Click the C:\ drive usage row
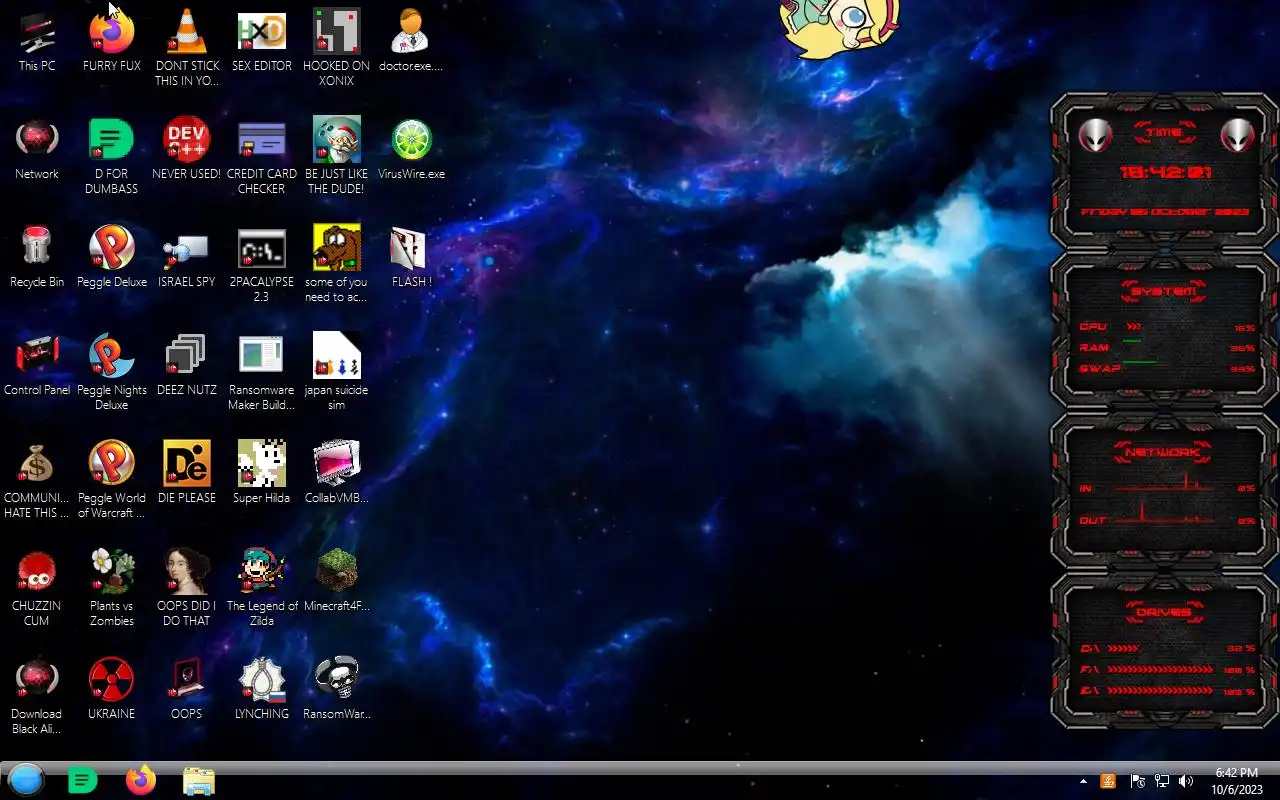The height and width of the screenshot is (800, 1280). click(1166, 648)
